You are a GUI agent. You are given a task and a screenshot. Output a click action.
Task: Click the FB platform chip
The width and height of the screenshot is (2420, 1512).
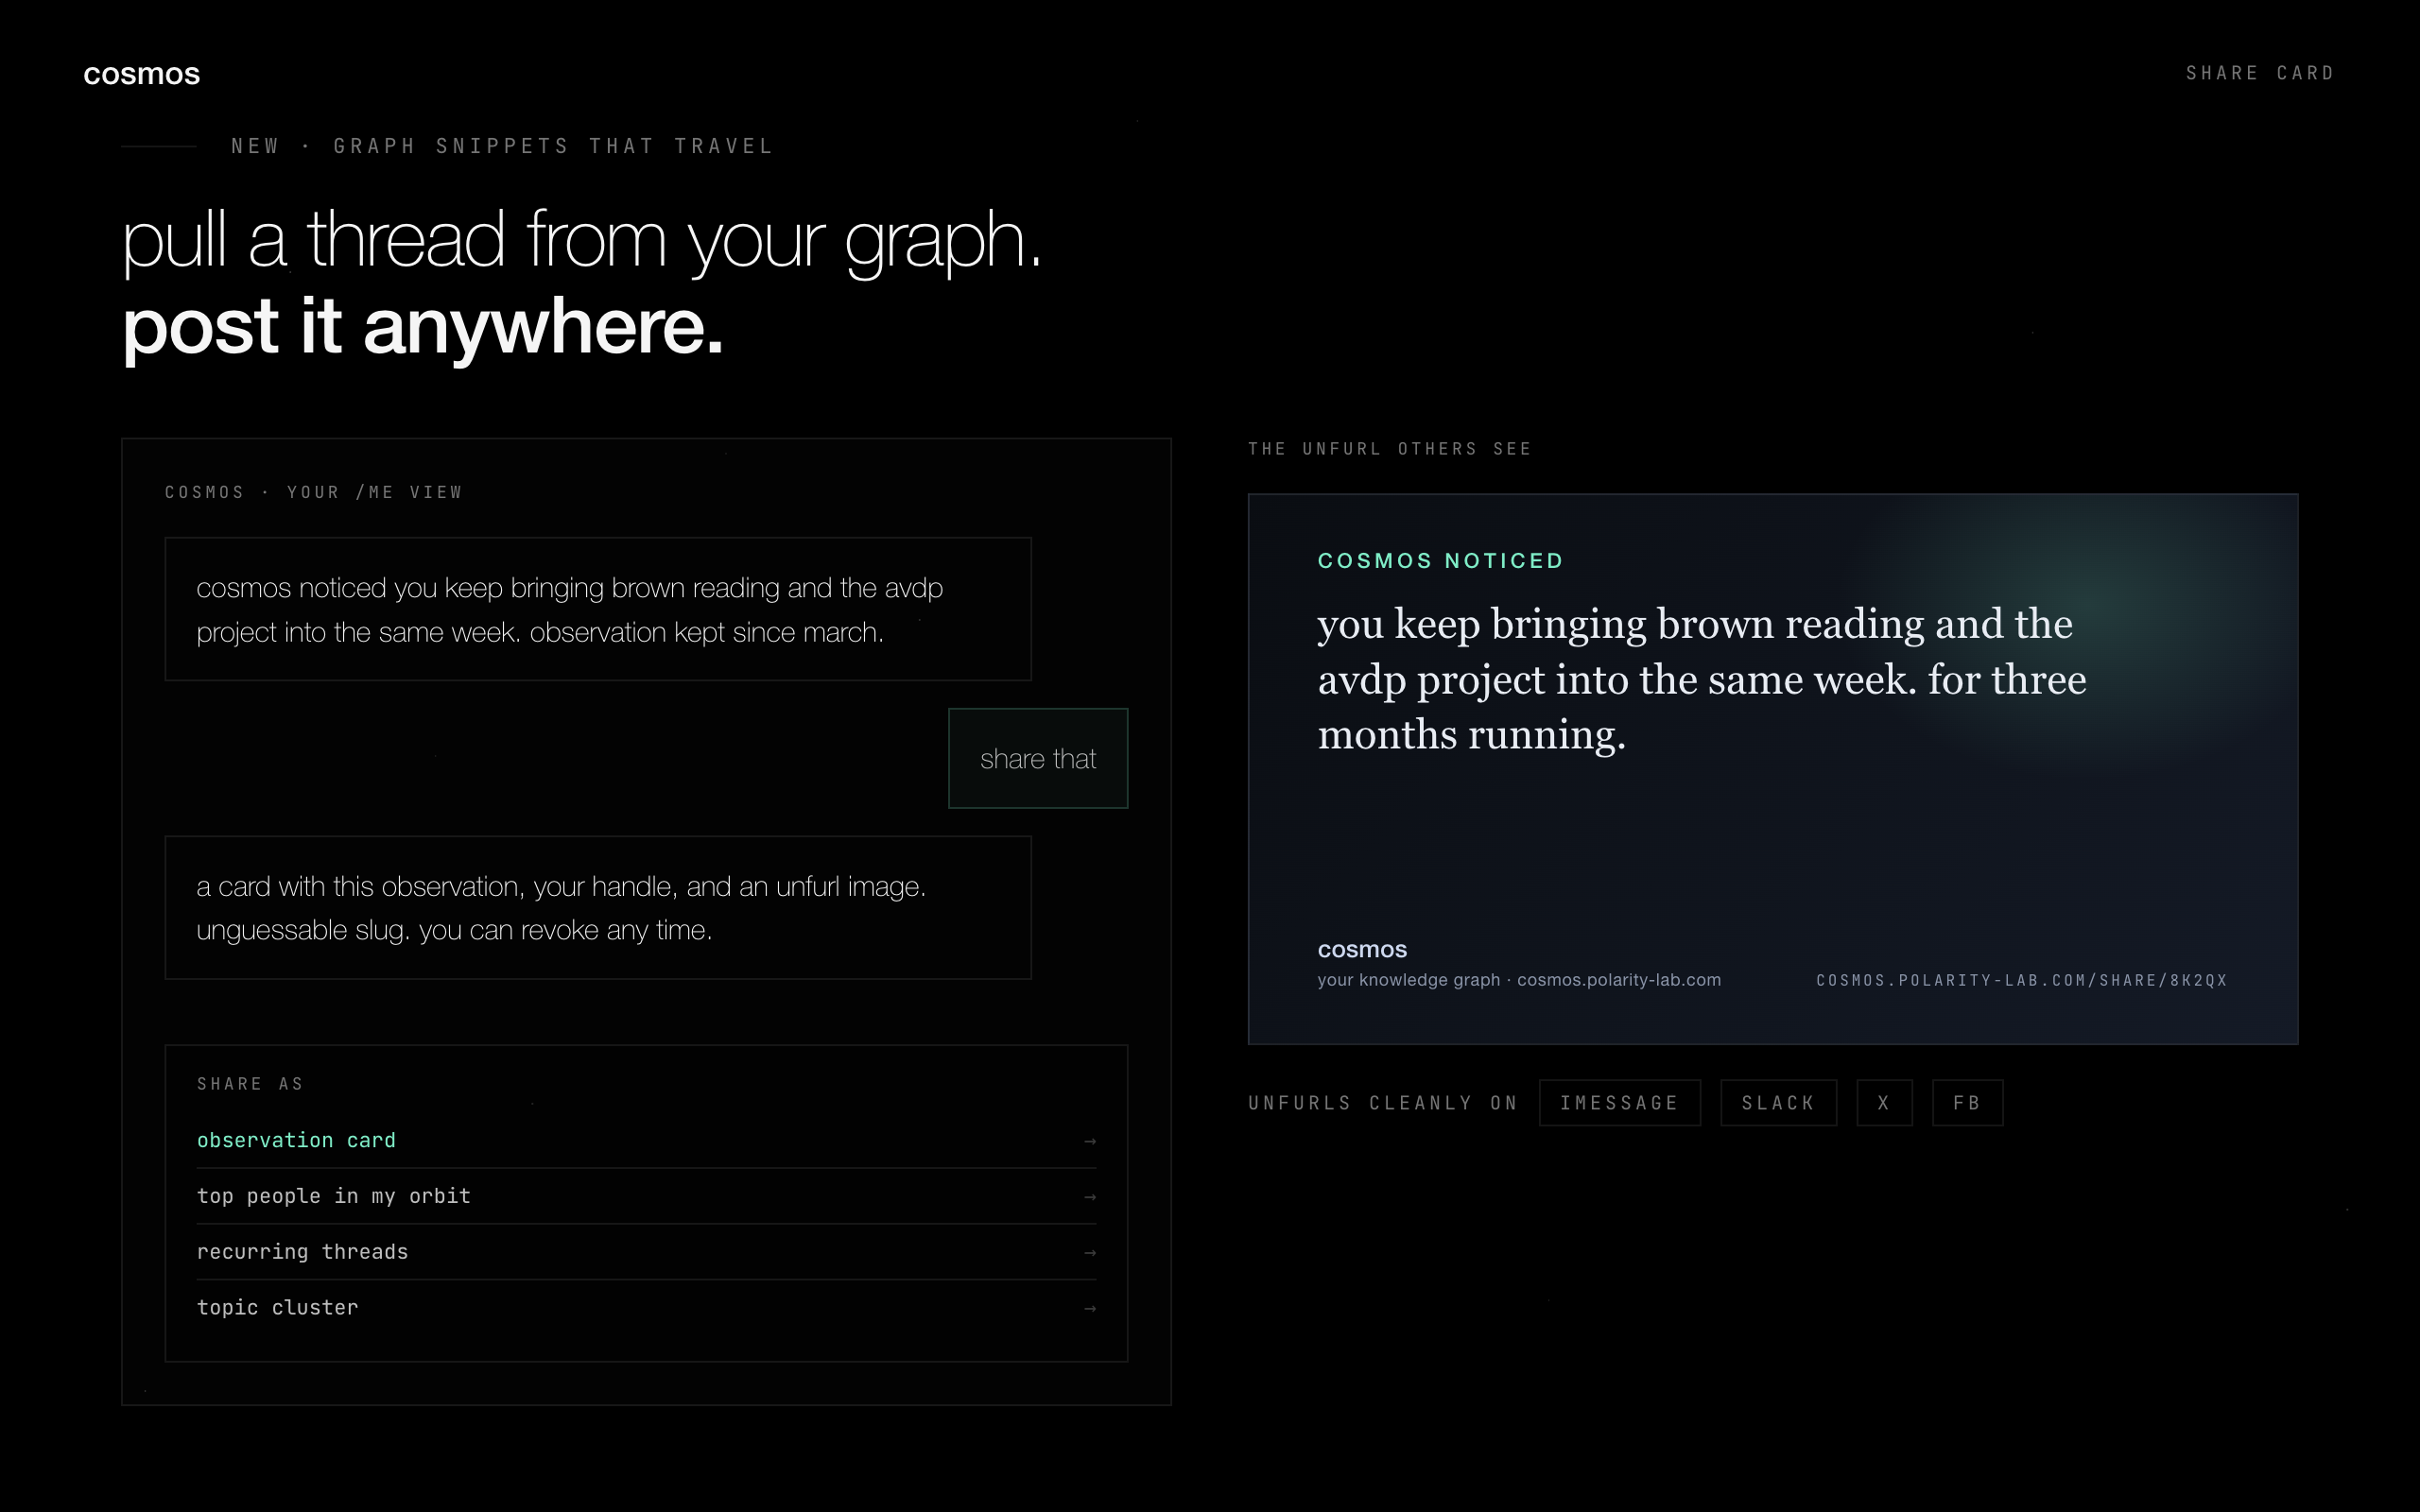point(1967,1103)
